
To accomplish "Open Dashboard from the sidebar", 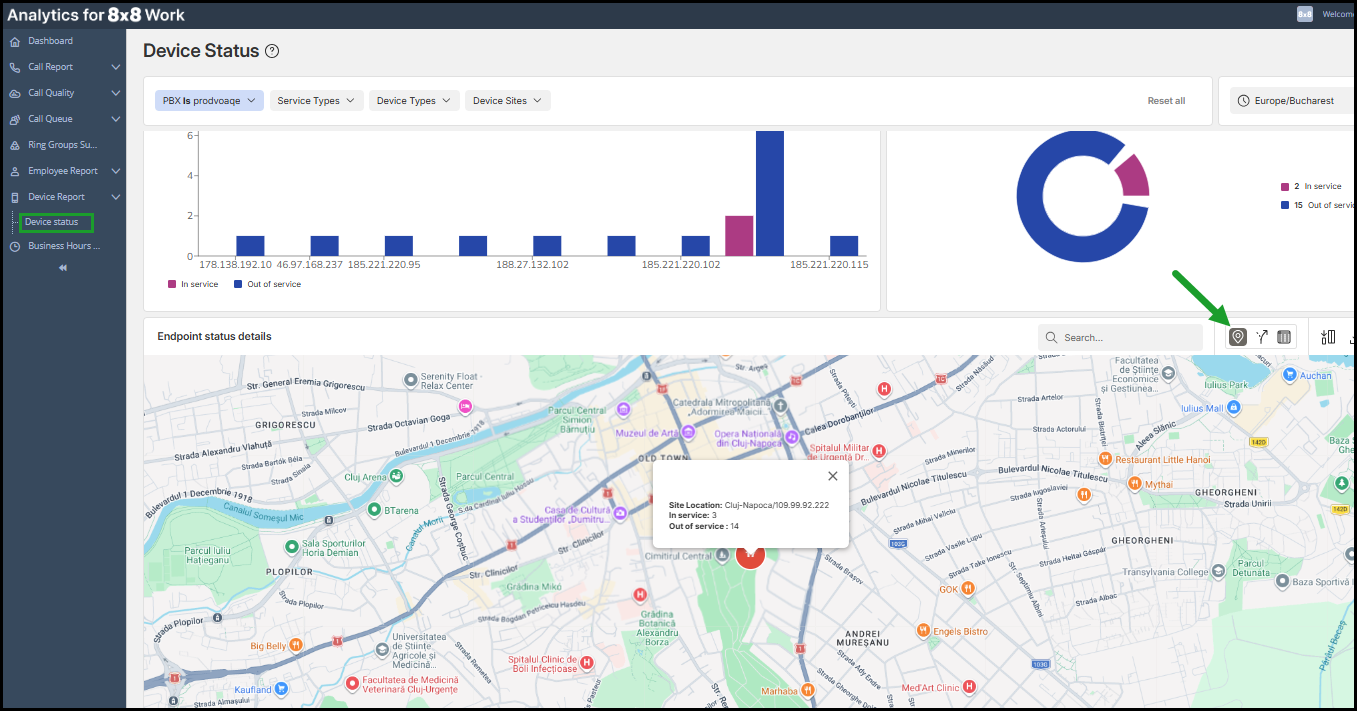I will click(50, 41).
